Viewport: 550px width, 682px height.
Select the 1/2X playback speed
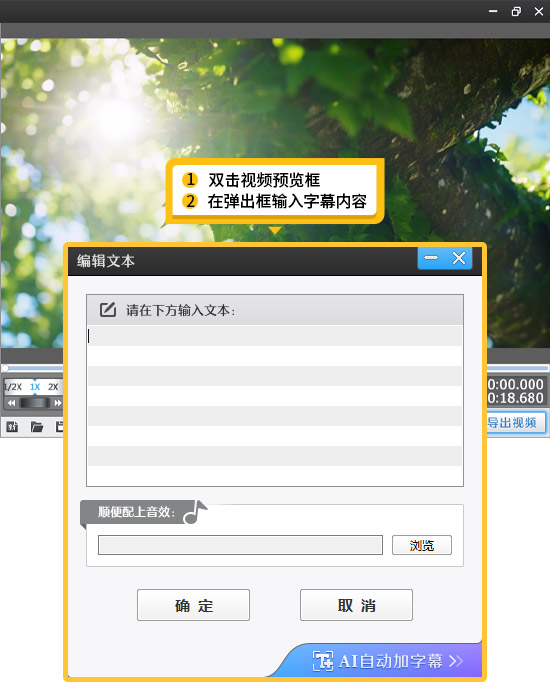(x=13, y=387)
